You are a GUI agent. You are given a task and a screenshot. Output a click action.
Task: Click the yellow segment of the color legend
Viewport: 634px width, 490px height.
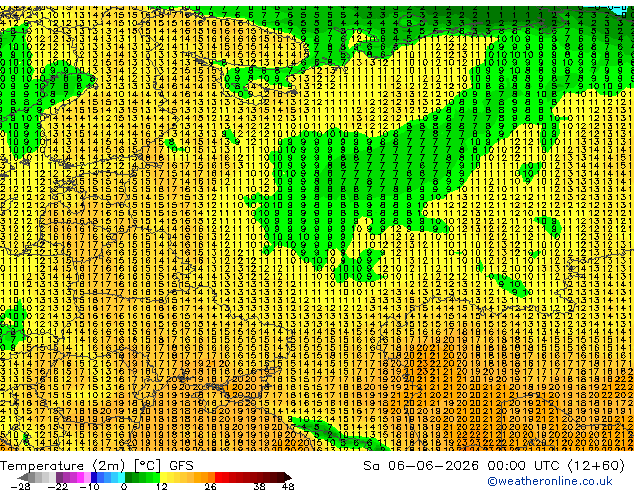pyautogui.click(x=163, y=477)
